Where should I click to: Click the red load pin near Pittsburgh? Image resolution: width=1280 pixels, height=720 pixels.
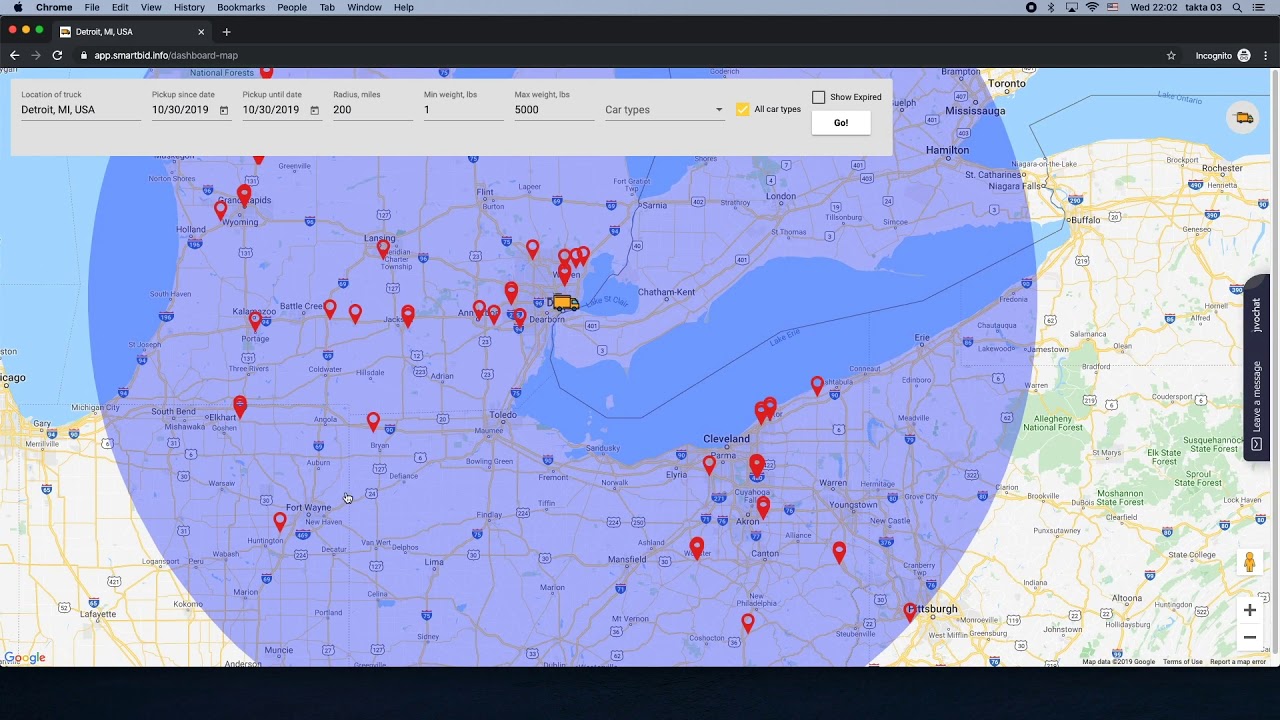coord(910,612)
